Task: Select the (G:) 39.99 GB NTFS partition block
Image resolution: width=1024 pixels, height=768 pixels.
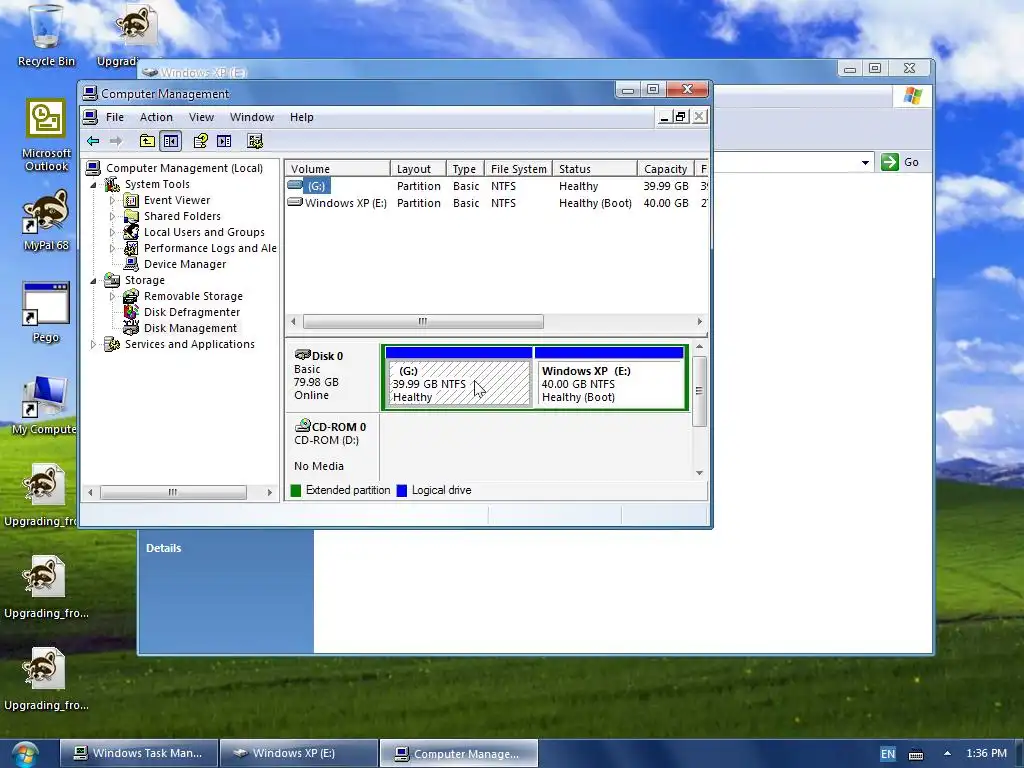Action: pos(459,383)
